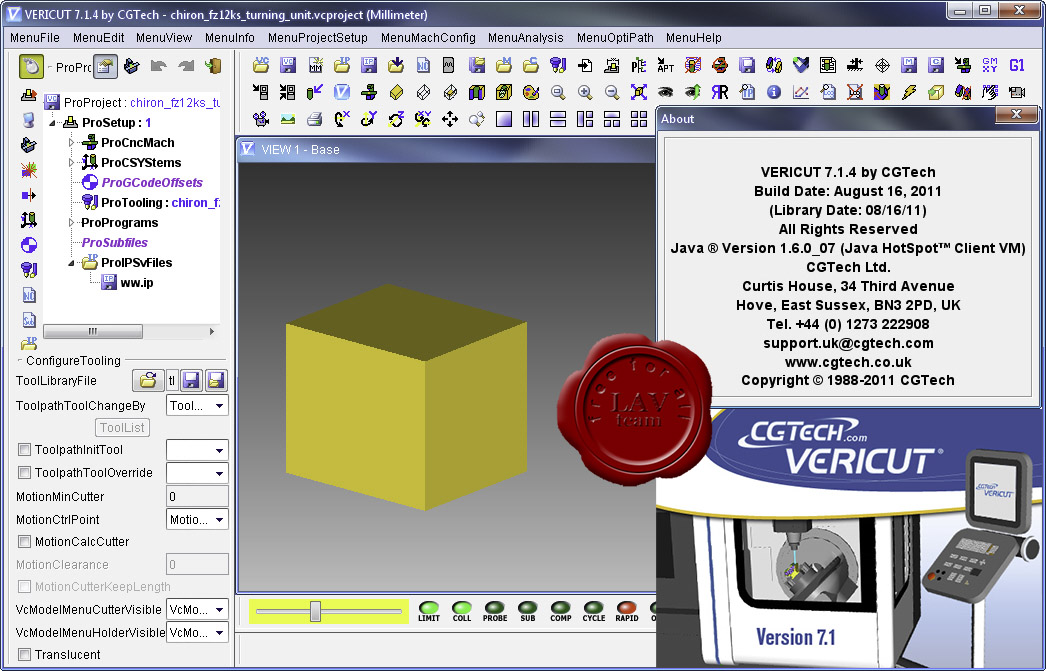Open the MenuView menu

[x=164, y=38]
